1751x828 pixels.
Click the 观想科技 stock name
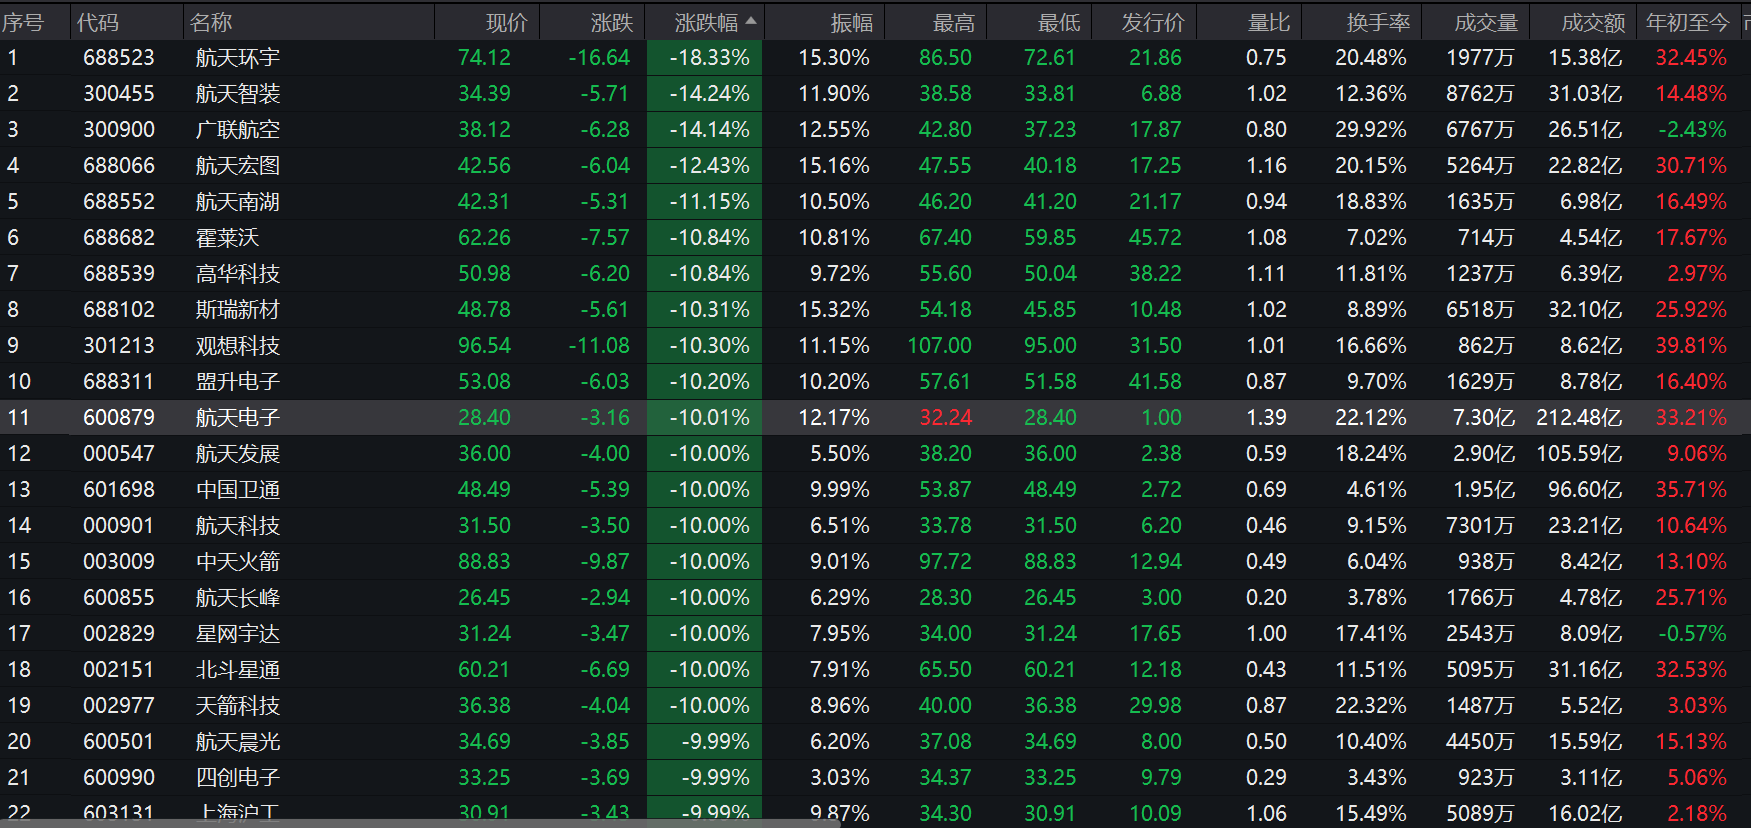tap(237, 346)
